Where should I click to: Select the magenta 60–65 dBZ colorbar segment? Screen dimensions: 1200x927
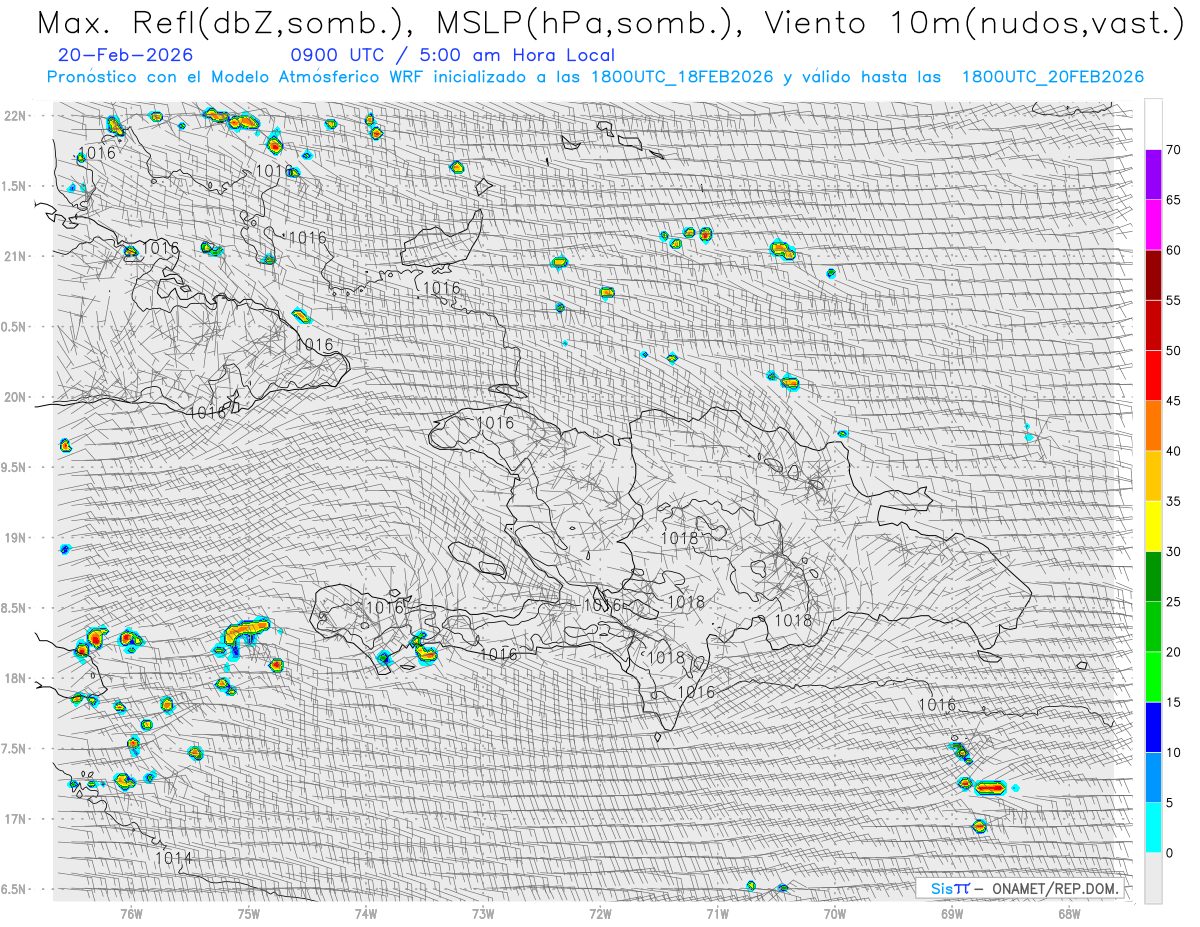click(x=1153, y=225)
